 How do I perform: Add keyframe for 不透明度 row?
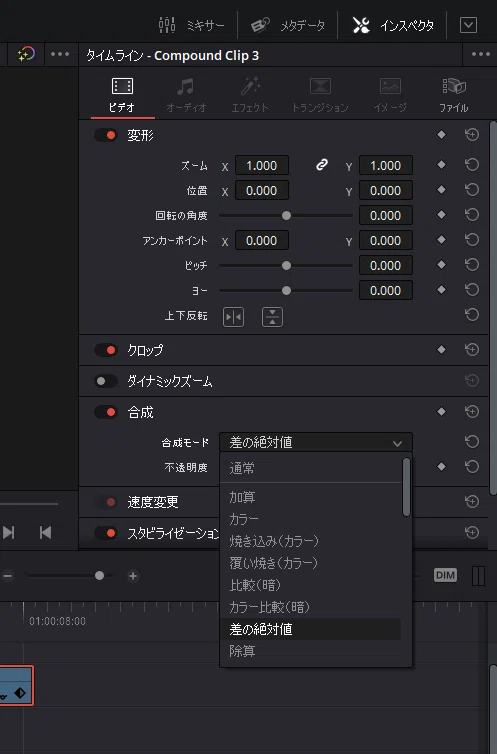click(x=441, y=466)
